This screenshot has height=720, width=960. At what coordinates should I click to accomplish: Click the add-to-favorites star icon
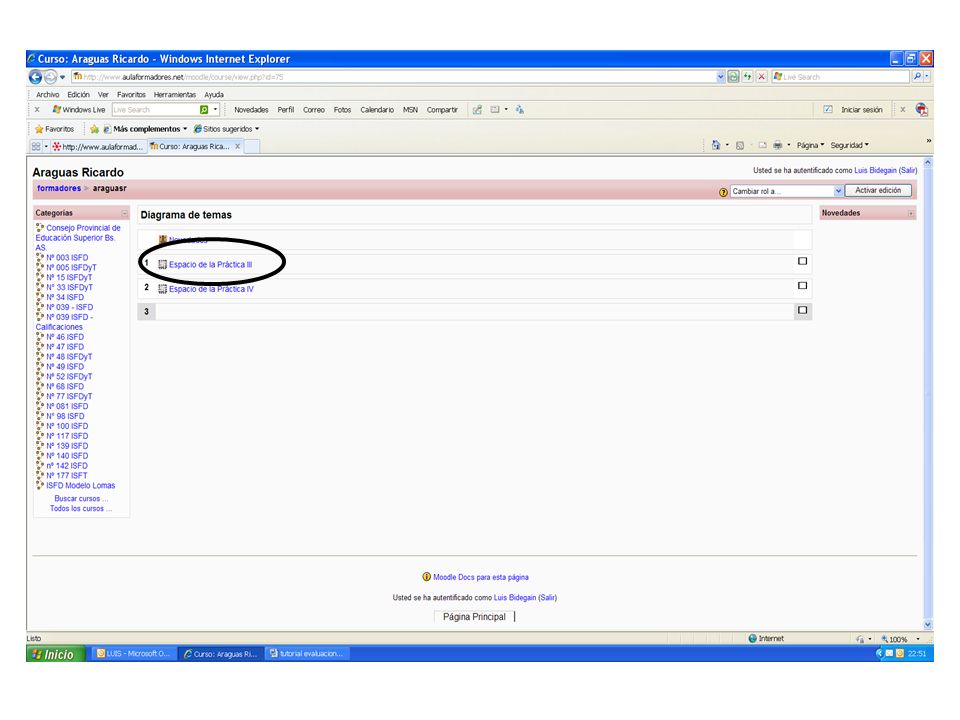(x=94, y=129)
